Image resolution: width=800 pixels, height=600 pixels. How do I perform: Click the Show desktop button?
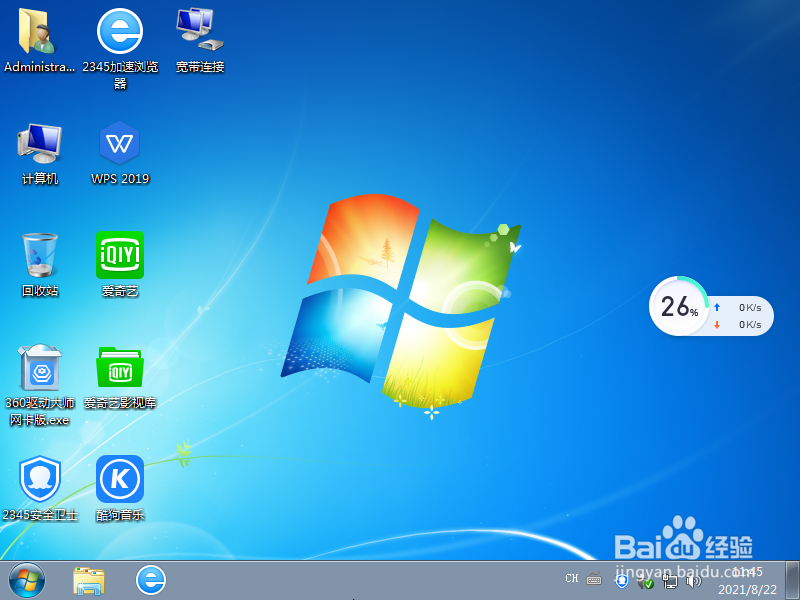[x=792, y=581]
